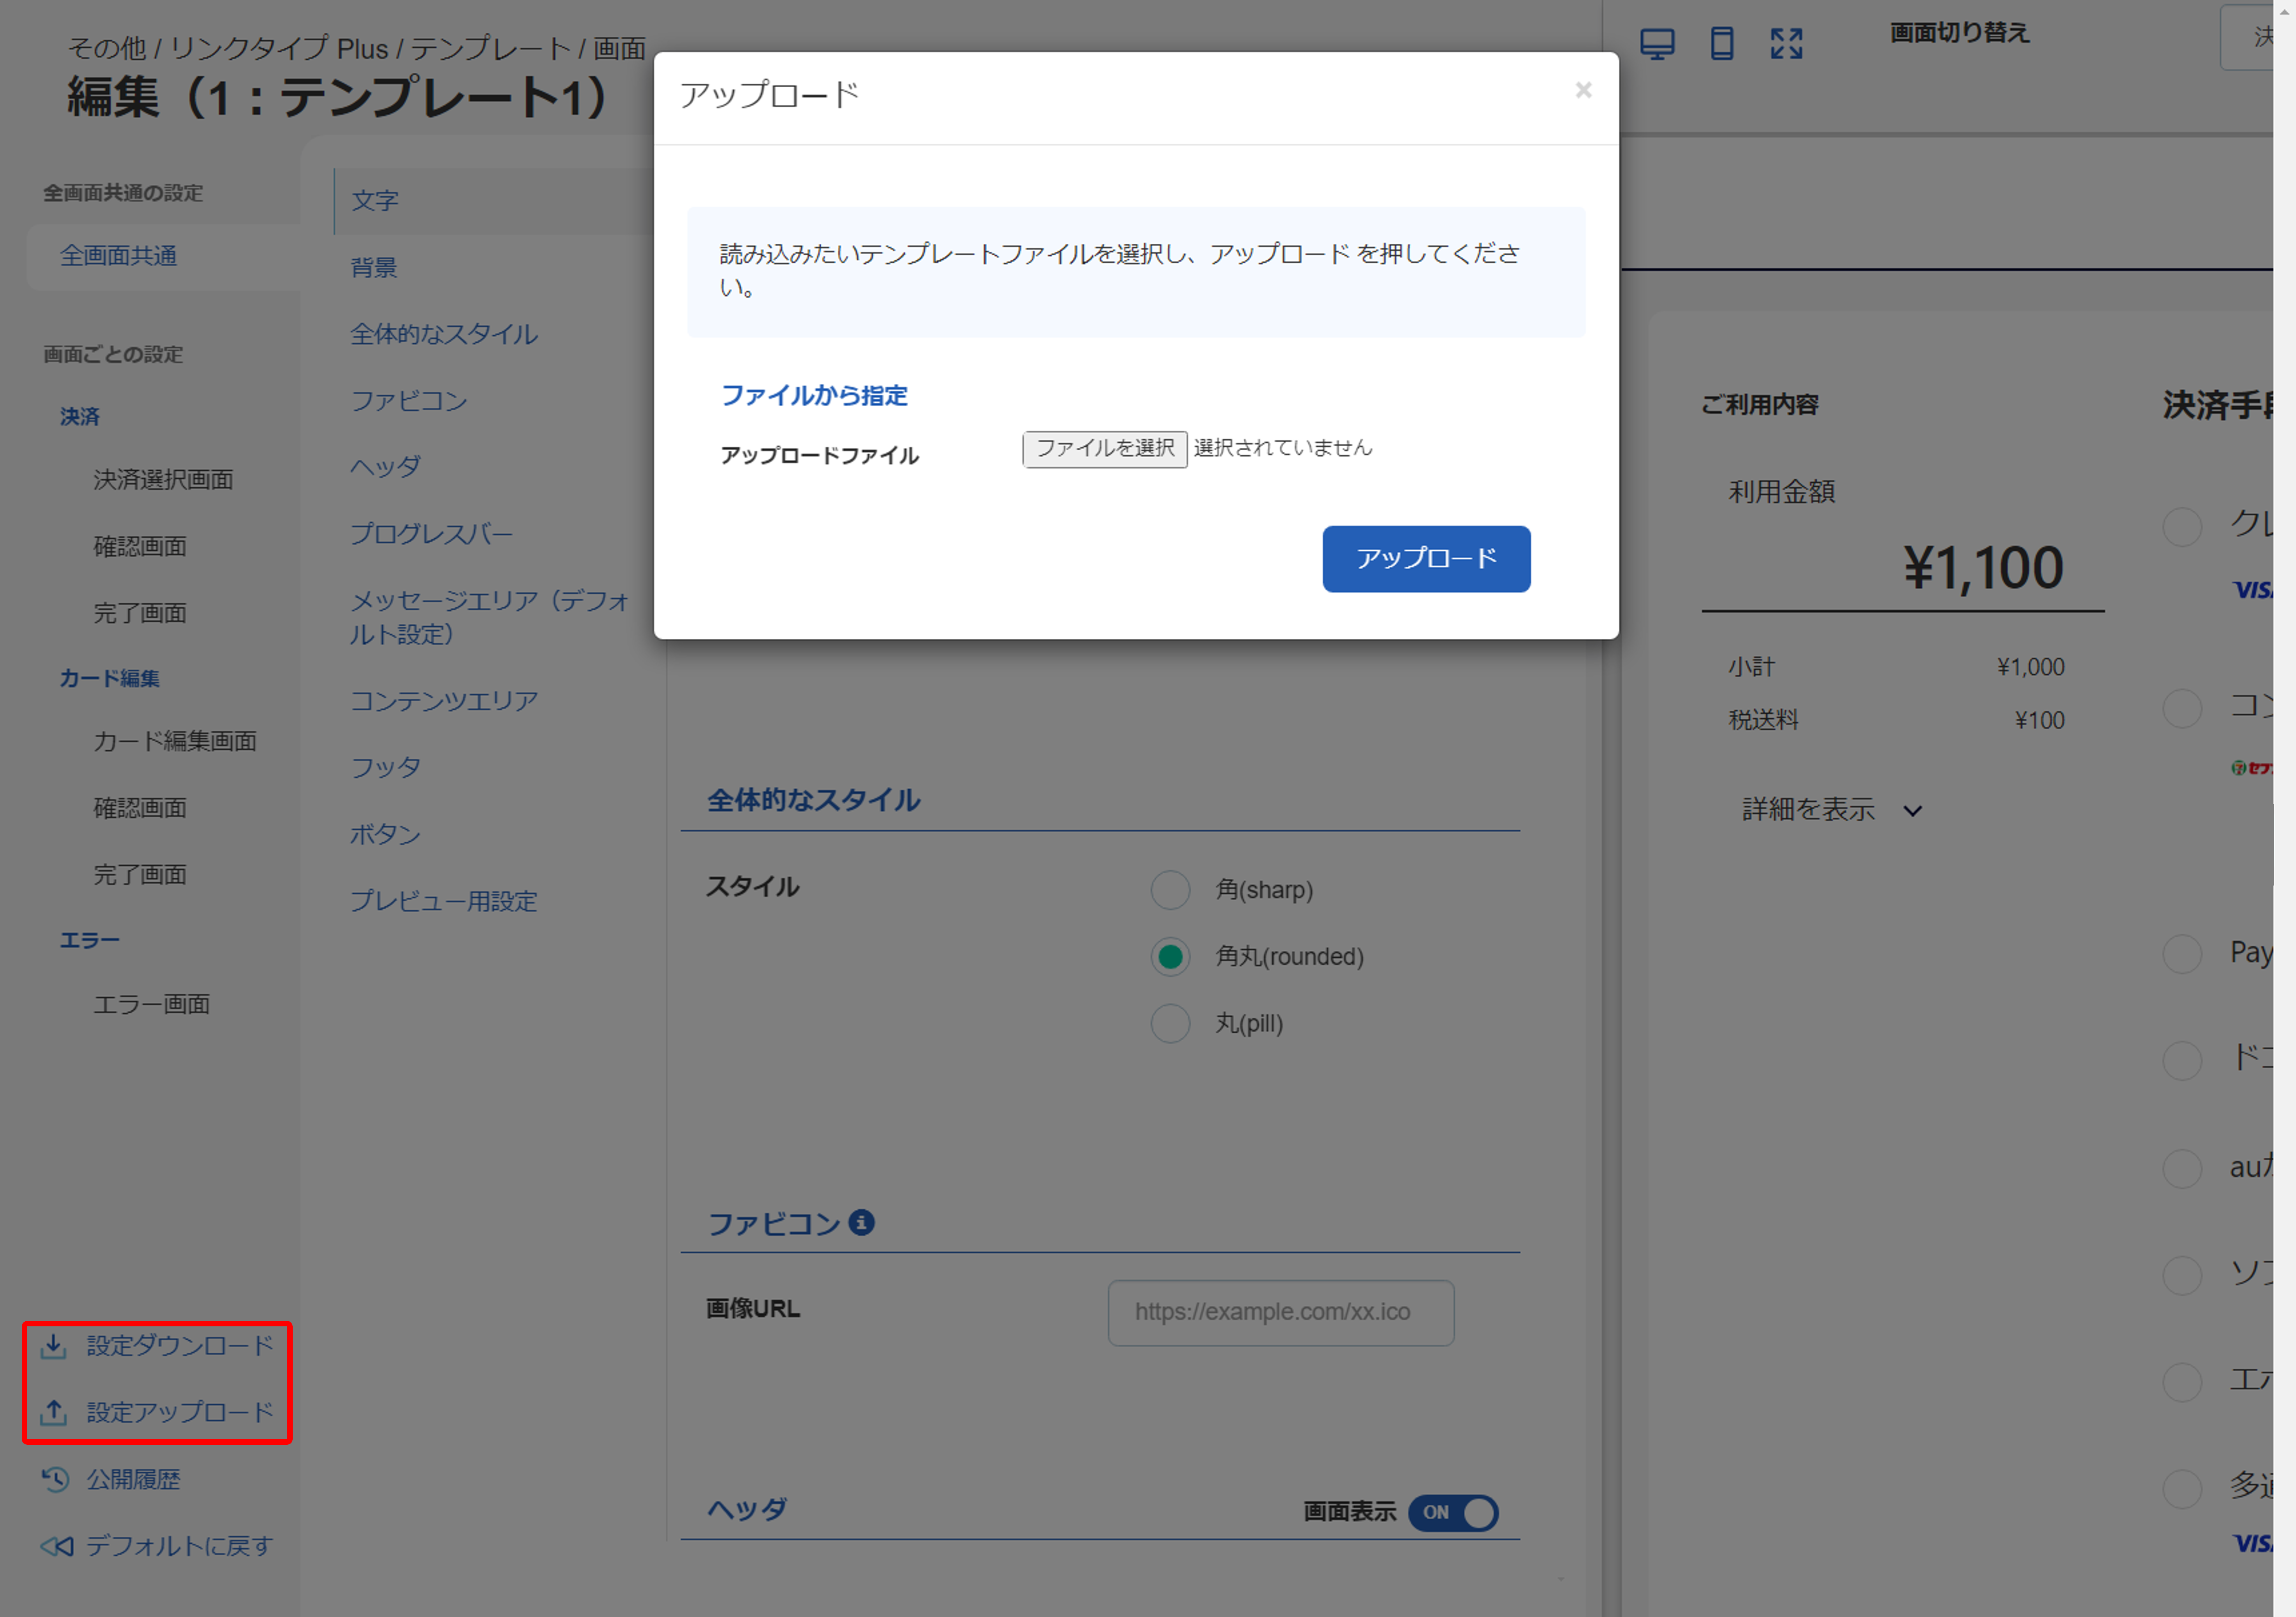Open カード編集画面 in the sidebar
The image size is (2296, 1617).
(x=175, y=741)
